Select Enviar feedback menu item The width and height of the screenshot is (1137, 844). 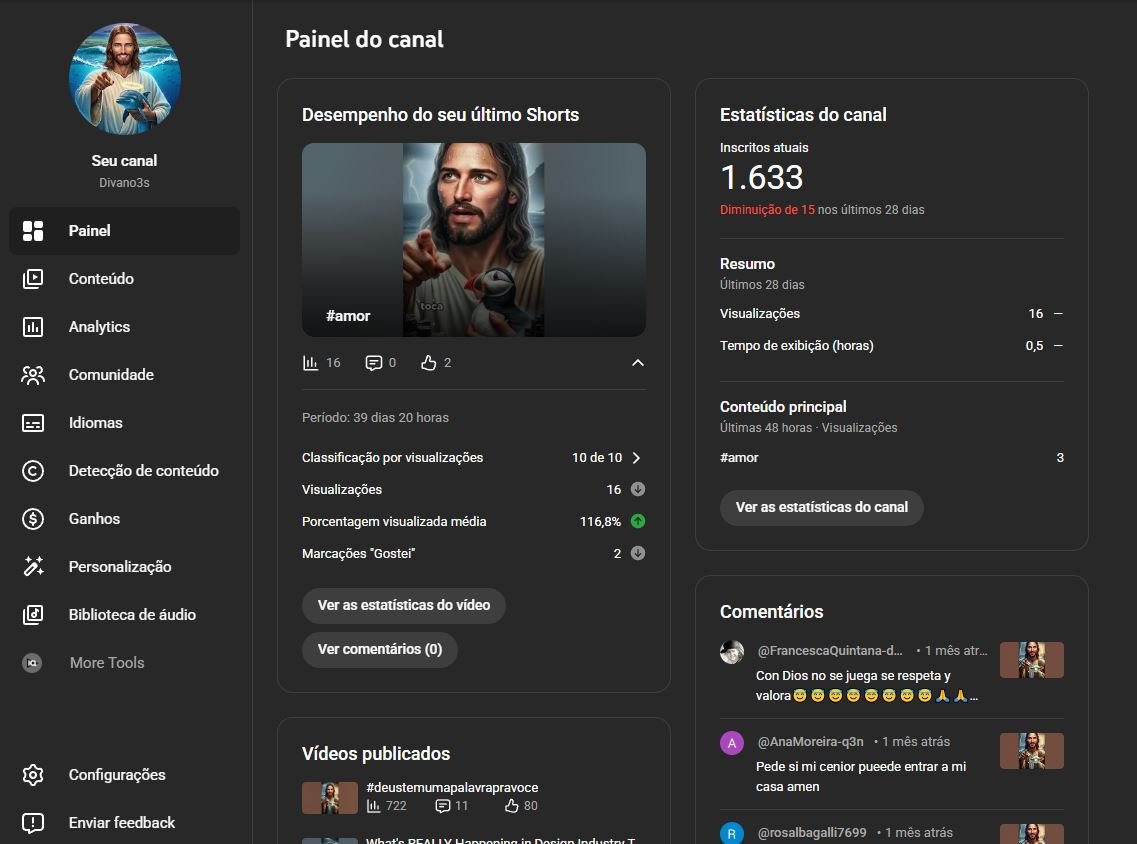121,823
